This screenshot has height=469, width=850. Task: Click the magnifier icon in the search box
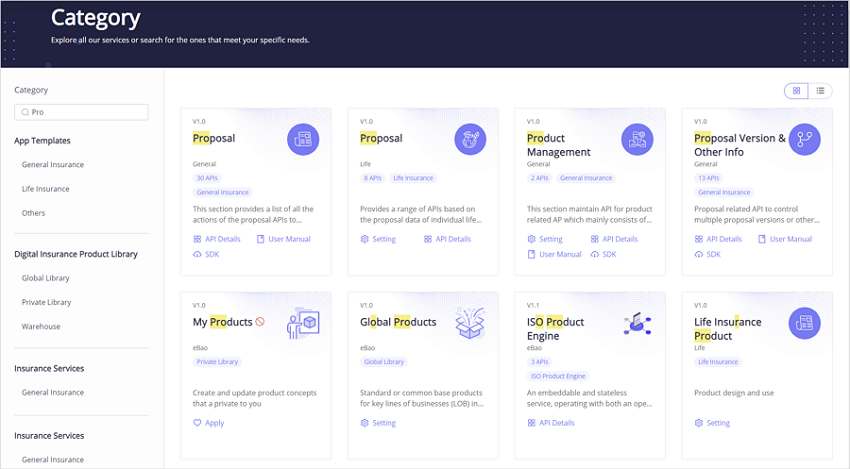point(25,112)
